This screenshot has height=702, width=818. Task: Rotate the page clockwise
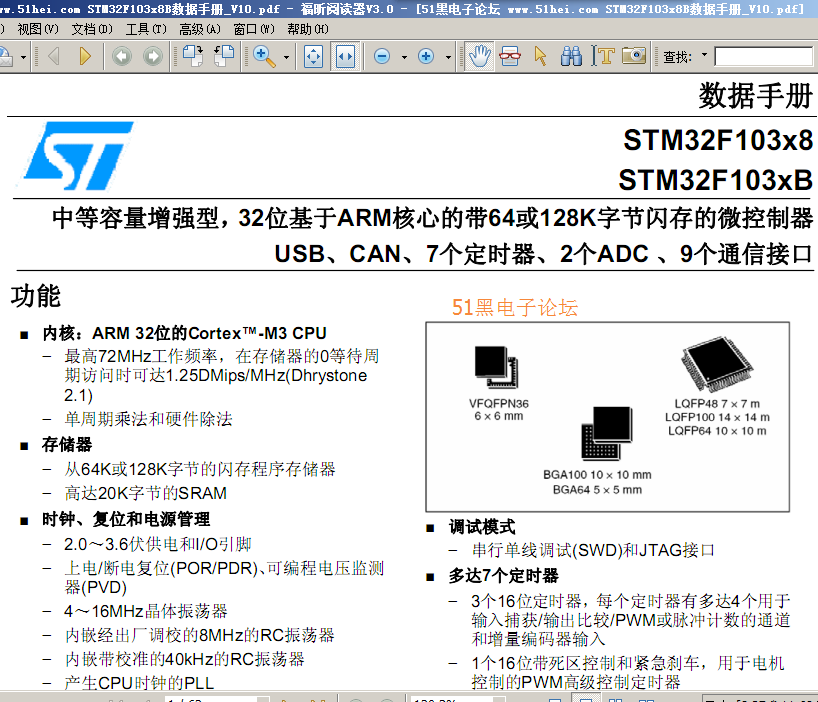pos(193,56)
